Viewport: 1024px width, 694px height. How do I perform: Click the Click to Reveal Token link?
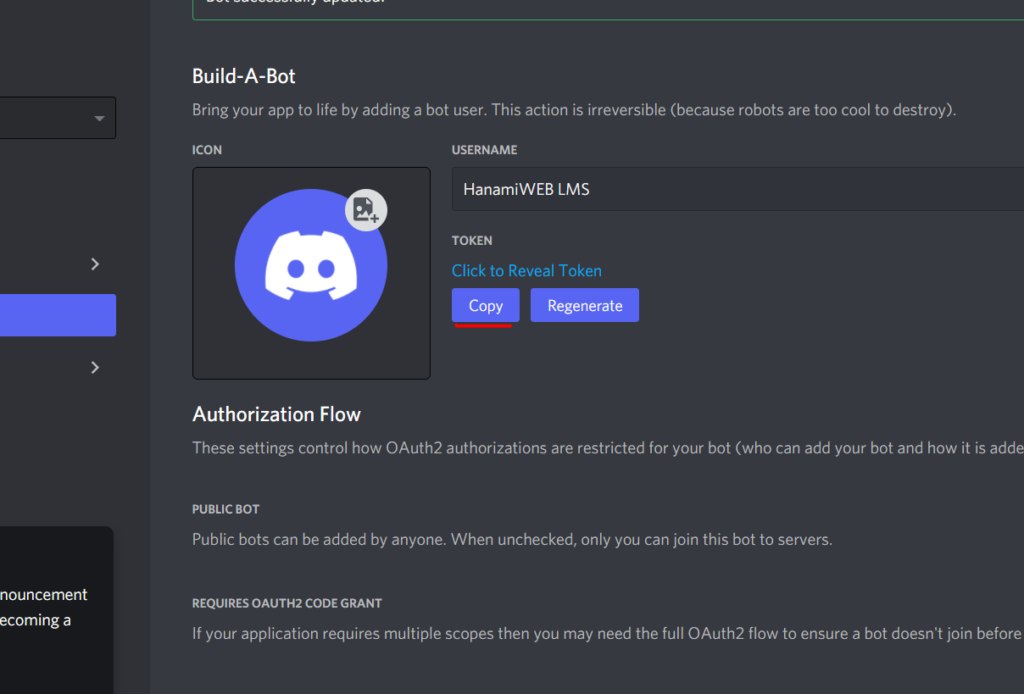tap(526, 270)
